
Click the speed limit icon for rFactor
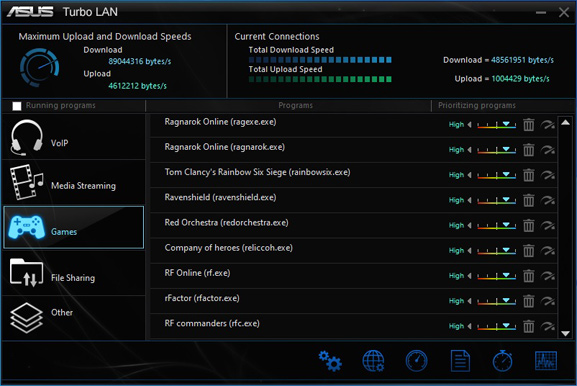pyautogui.click(x=548, y=301)
